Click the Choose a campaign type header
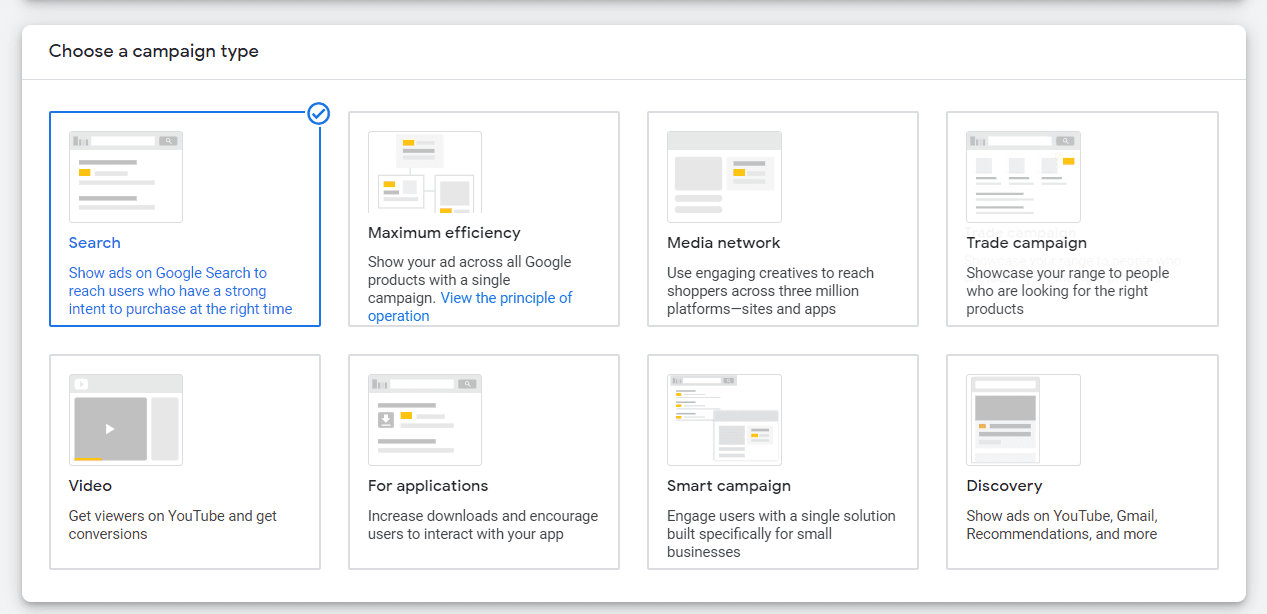1267x614 pixels. [x=154, y=50]
